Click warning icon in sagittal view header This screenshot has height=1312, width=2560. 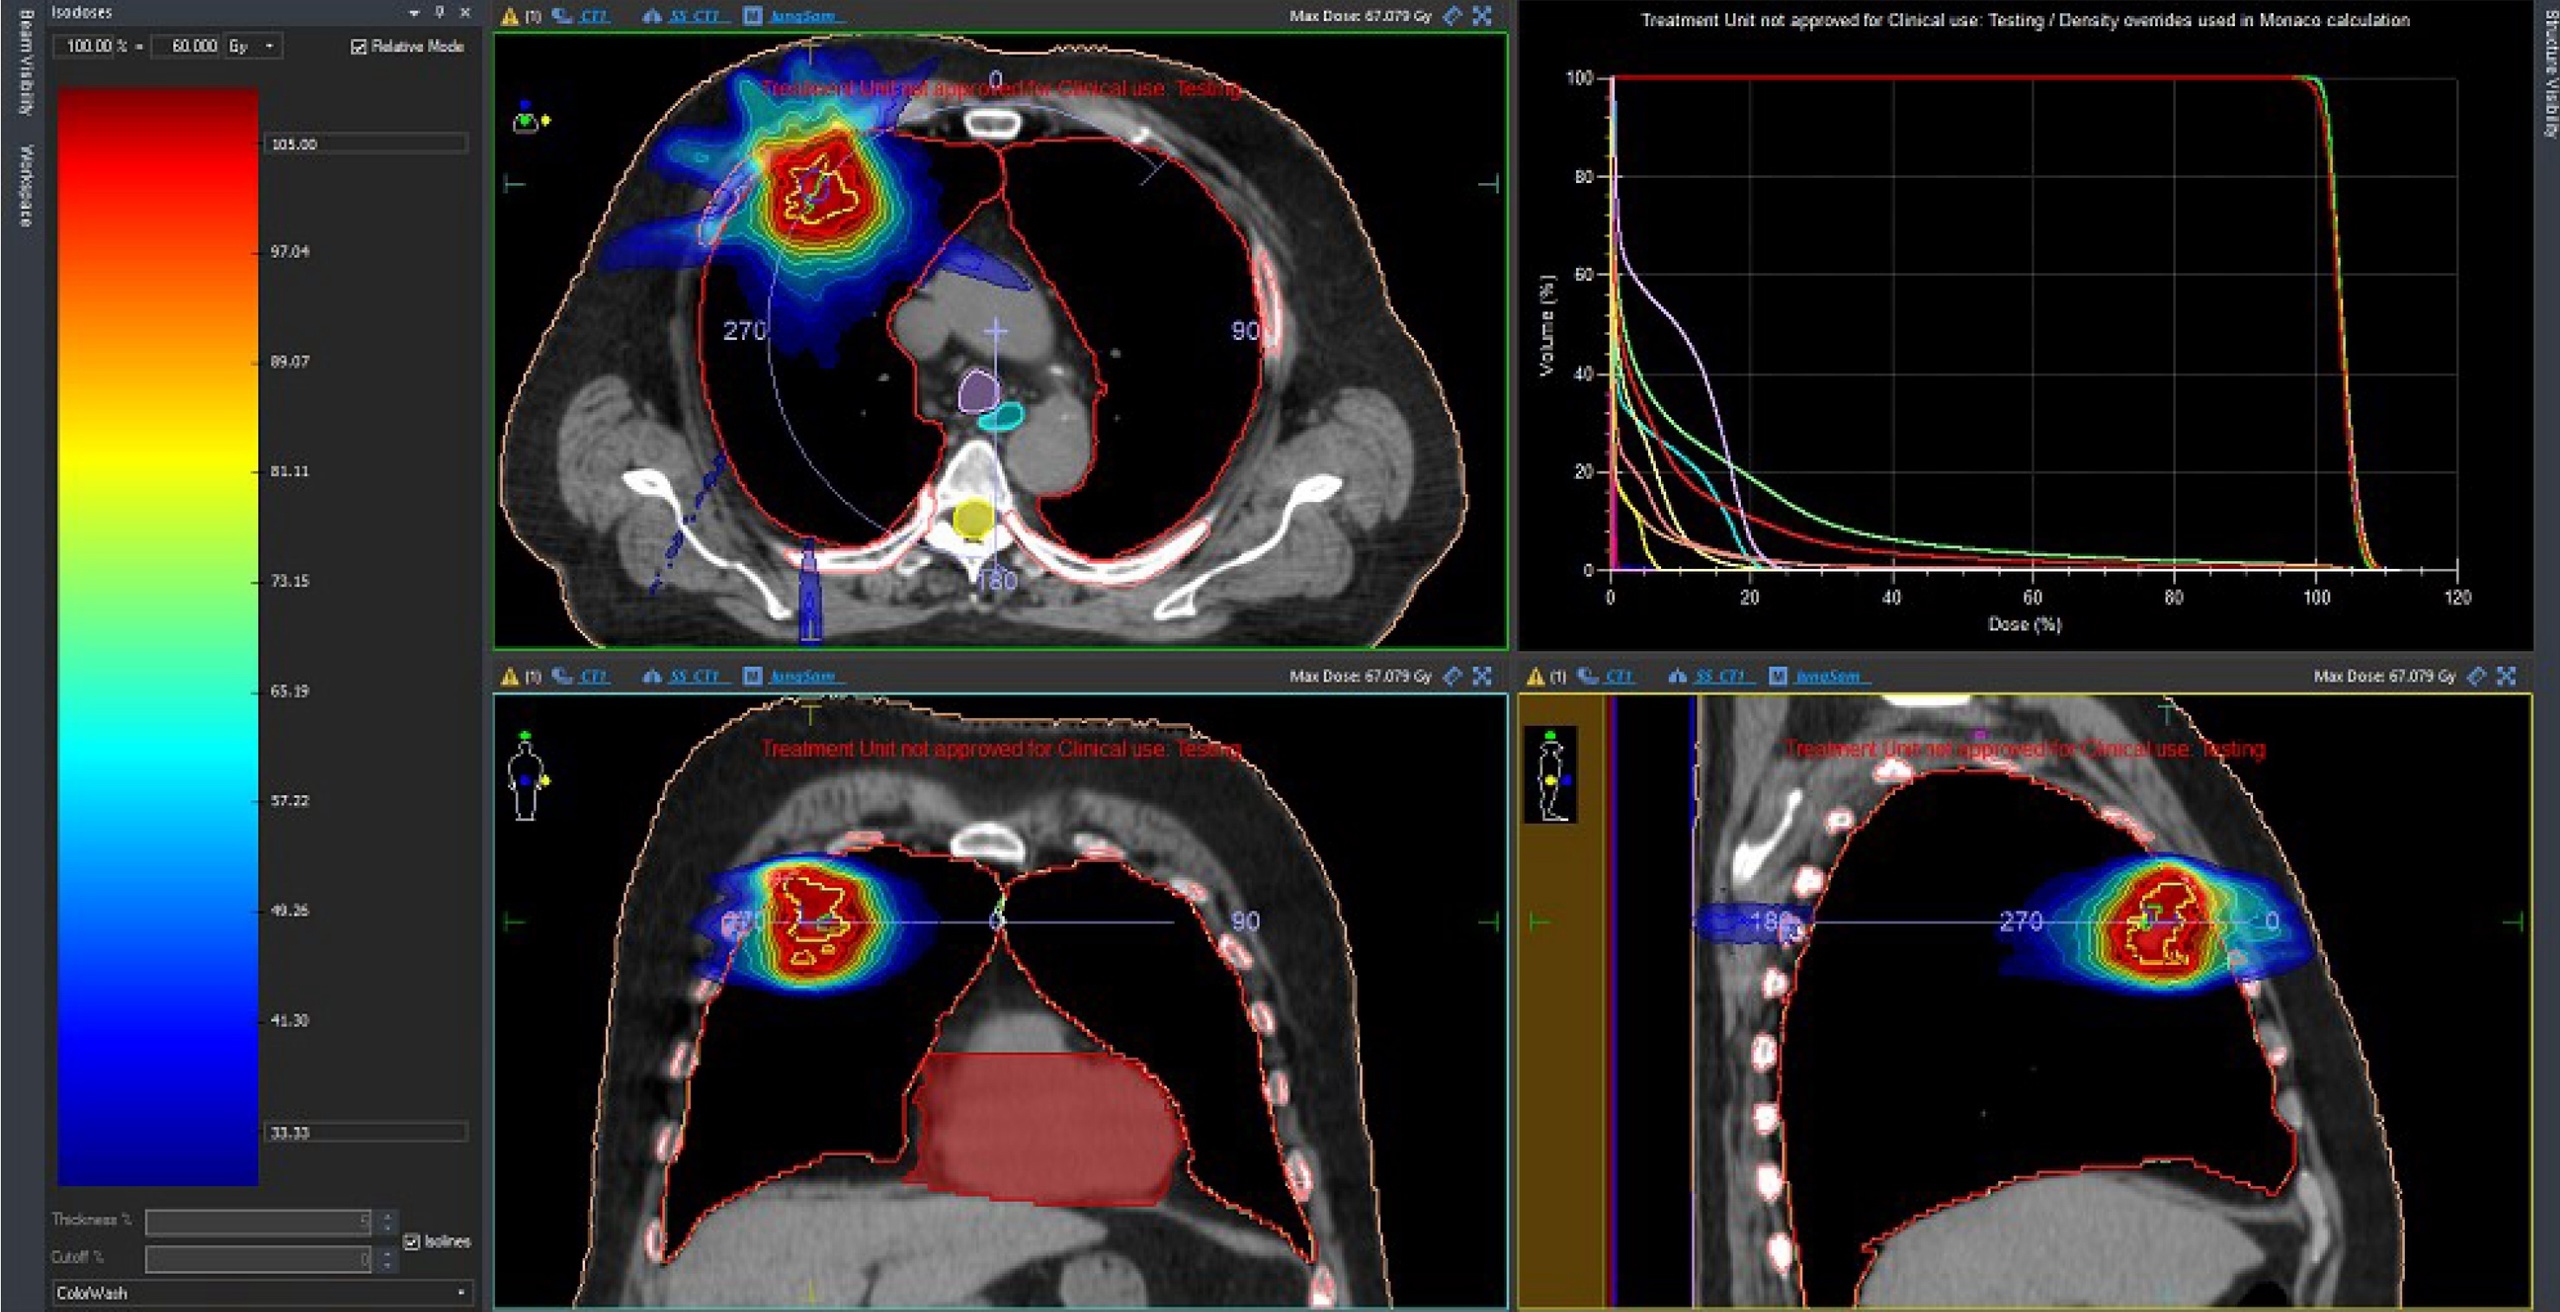click(x=1536, y=677)
